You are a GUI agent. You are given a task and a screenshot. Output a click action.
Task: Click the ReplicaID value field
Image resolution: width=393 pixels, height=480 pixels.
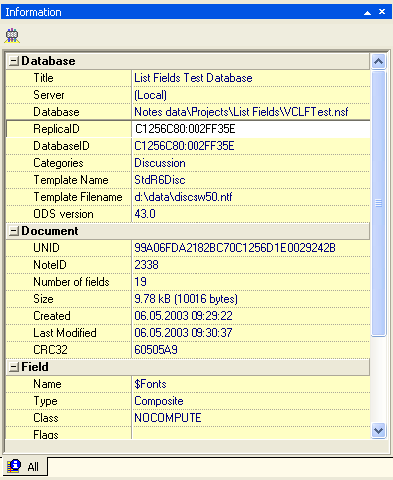click(251, 129)
